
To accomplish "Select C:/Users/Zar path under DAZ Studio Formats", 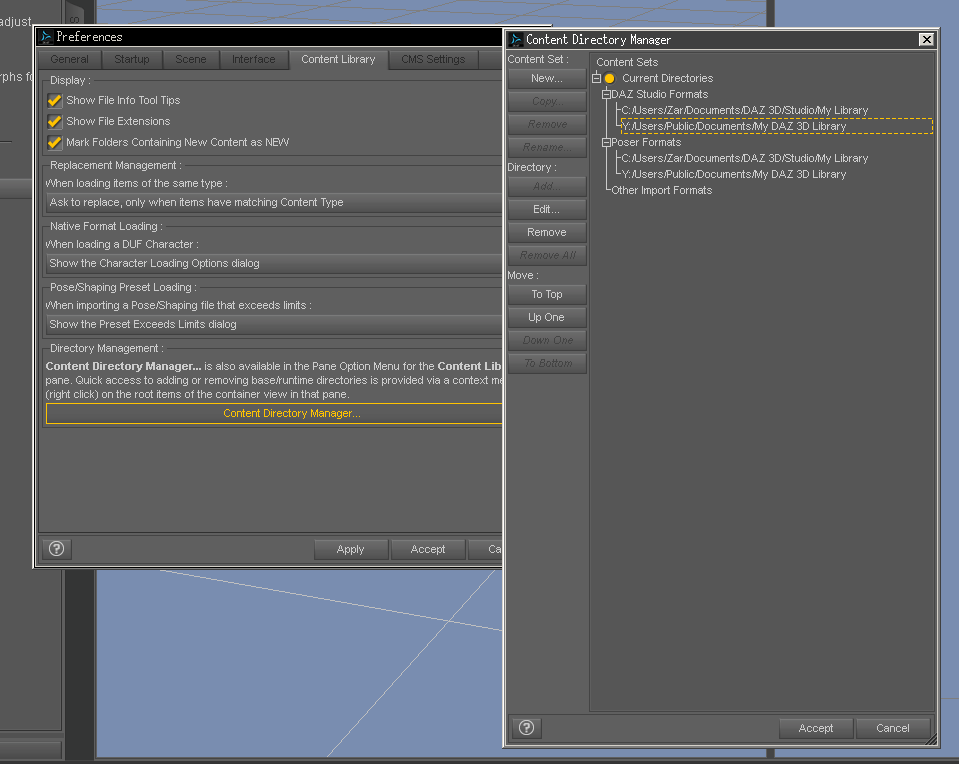I will point(744,110).
